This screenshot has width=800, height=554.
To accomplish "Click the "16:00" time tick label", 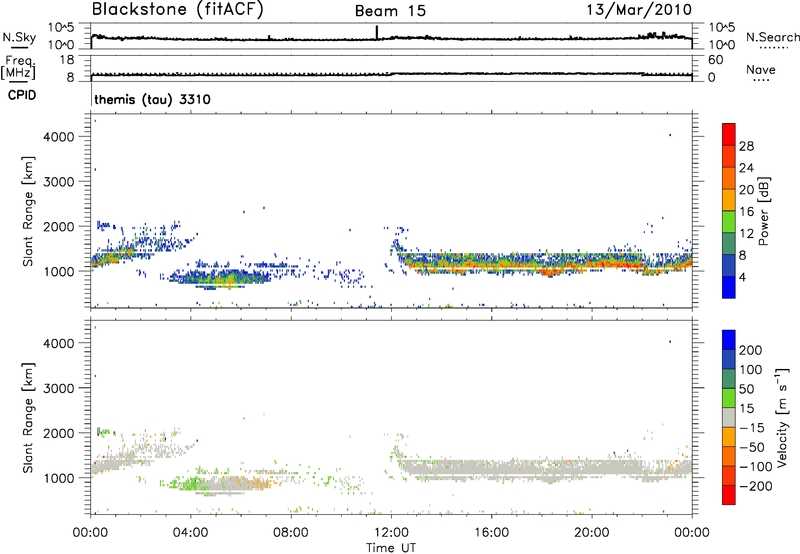I will click(x=491, y=533).
